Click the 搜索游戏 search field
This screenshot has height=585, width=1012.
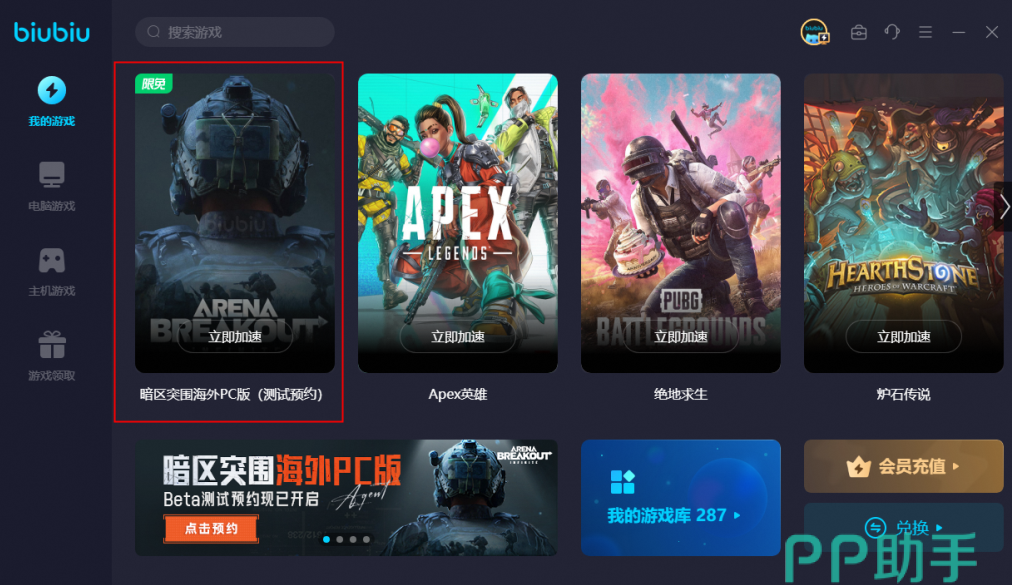[235, 32]
